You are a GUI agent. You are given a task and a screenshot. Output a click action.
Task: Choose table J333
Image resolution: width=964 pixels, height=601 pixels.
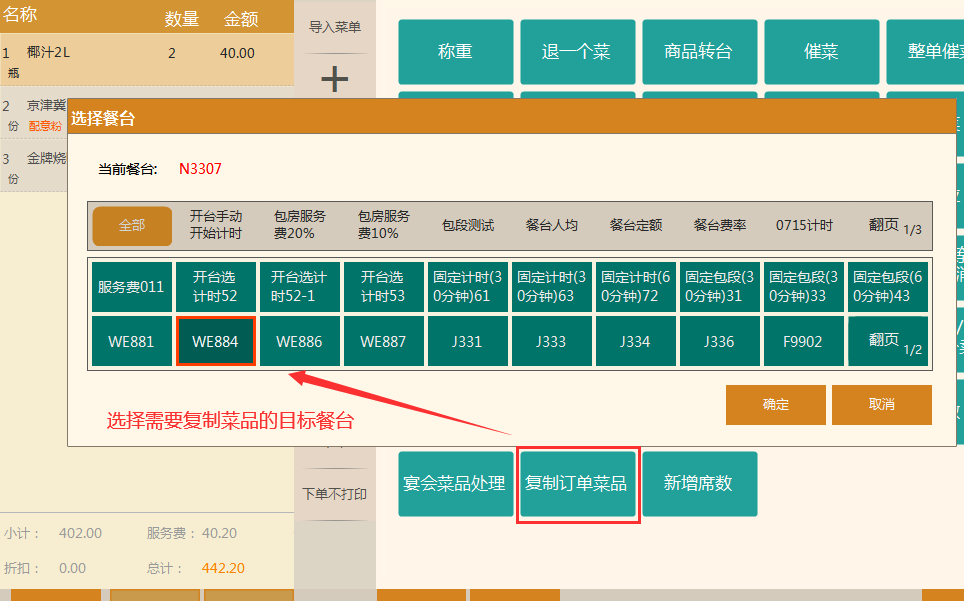tap(551, 341)
